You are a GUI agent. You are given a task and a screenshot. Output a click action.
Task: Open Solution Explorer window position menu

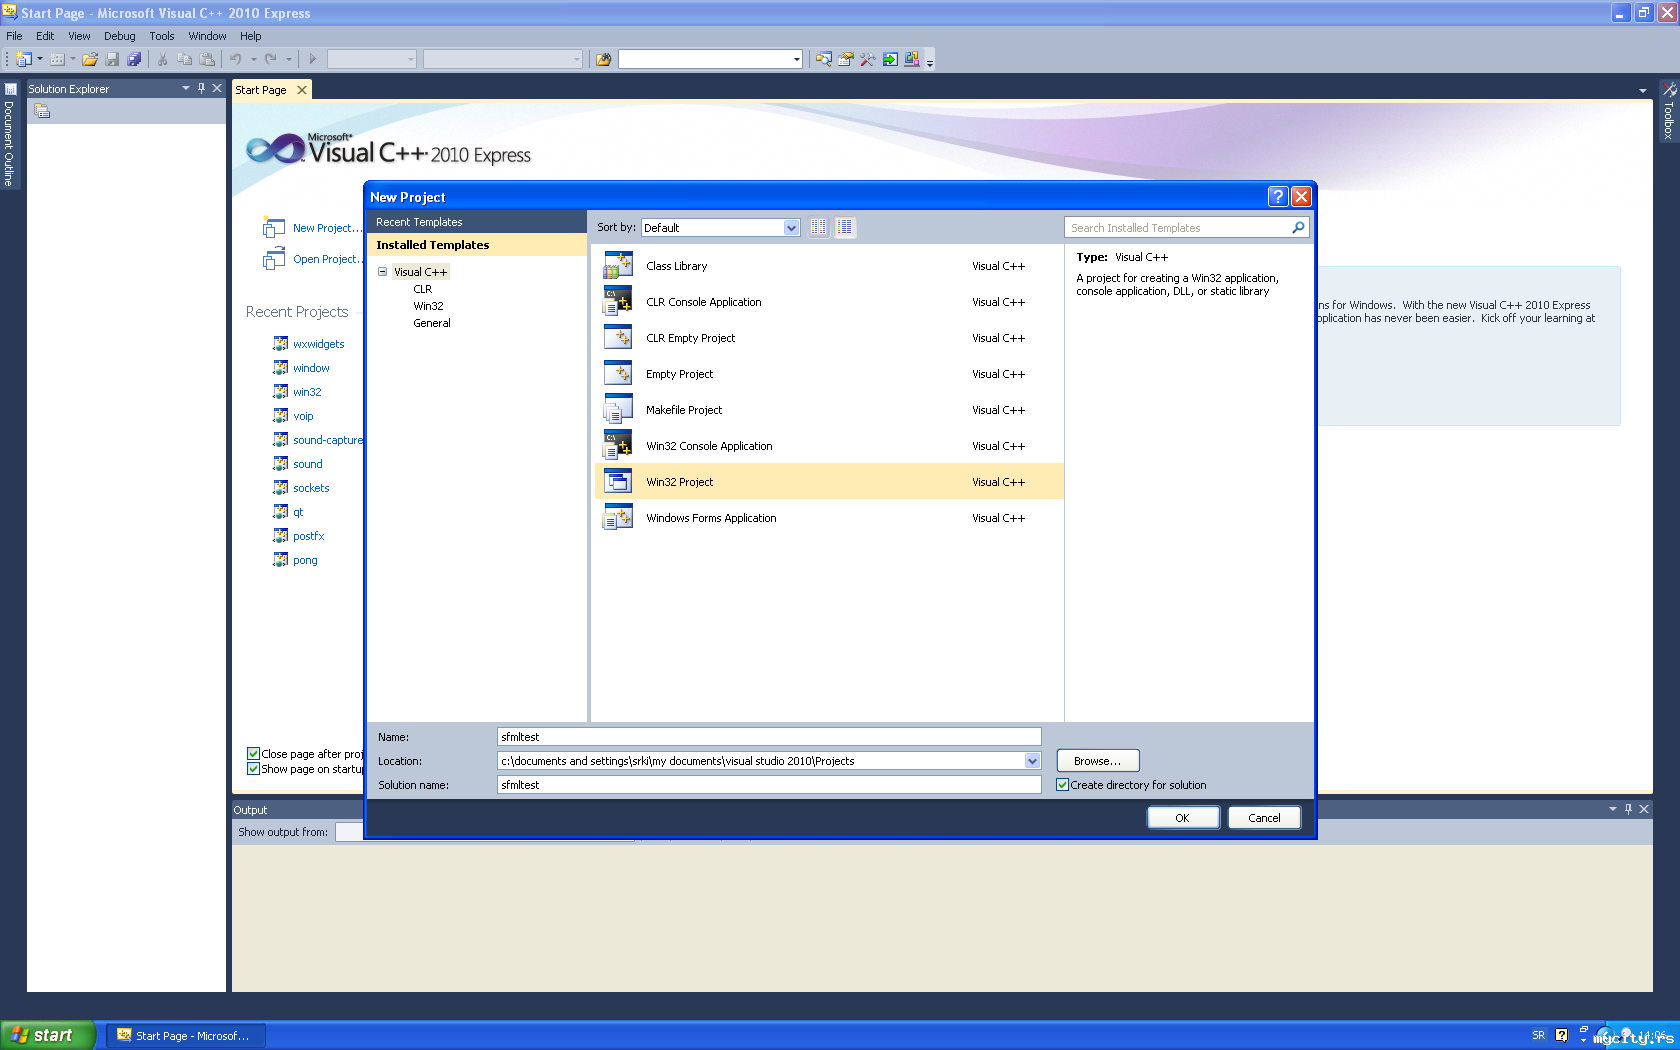[185, 88]
